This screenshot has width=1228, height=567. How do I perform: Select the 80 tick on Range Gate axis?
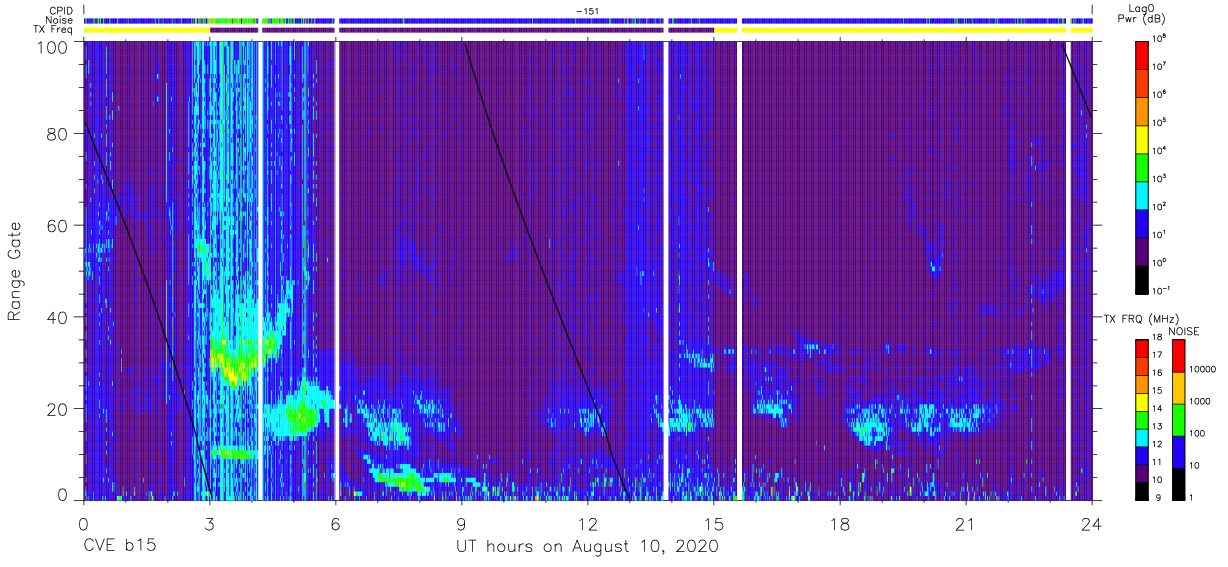pos(58,133)
